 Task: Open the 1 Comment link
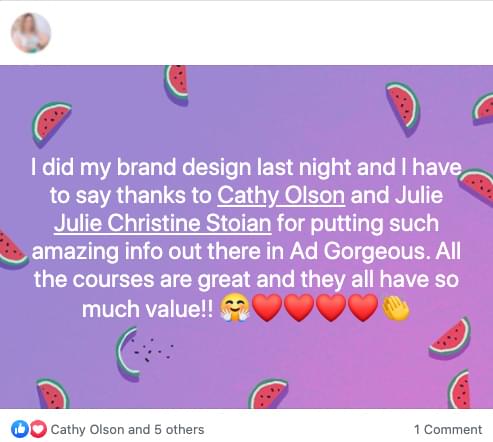click(x=448, y=430)
